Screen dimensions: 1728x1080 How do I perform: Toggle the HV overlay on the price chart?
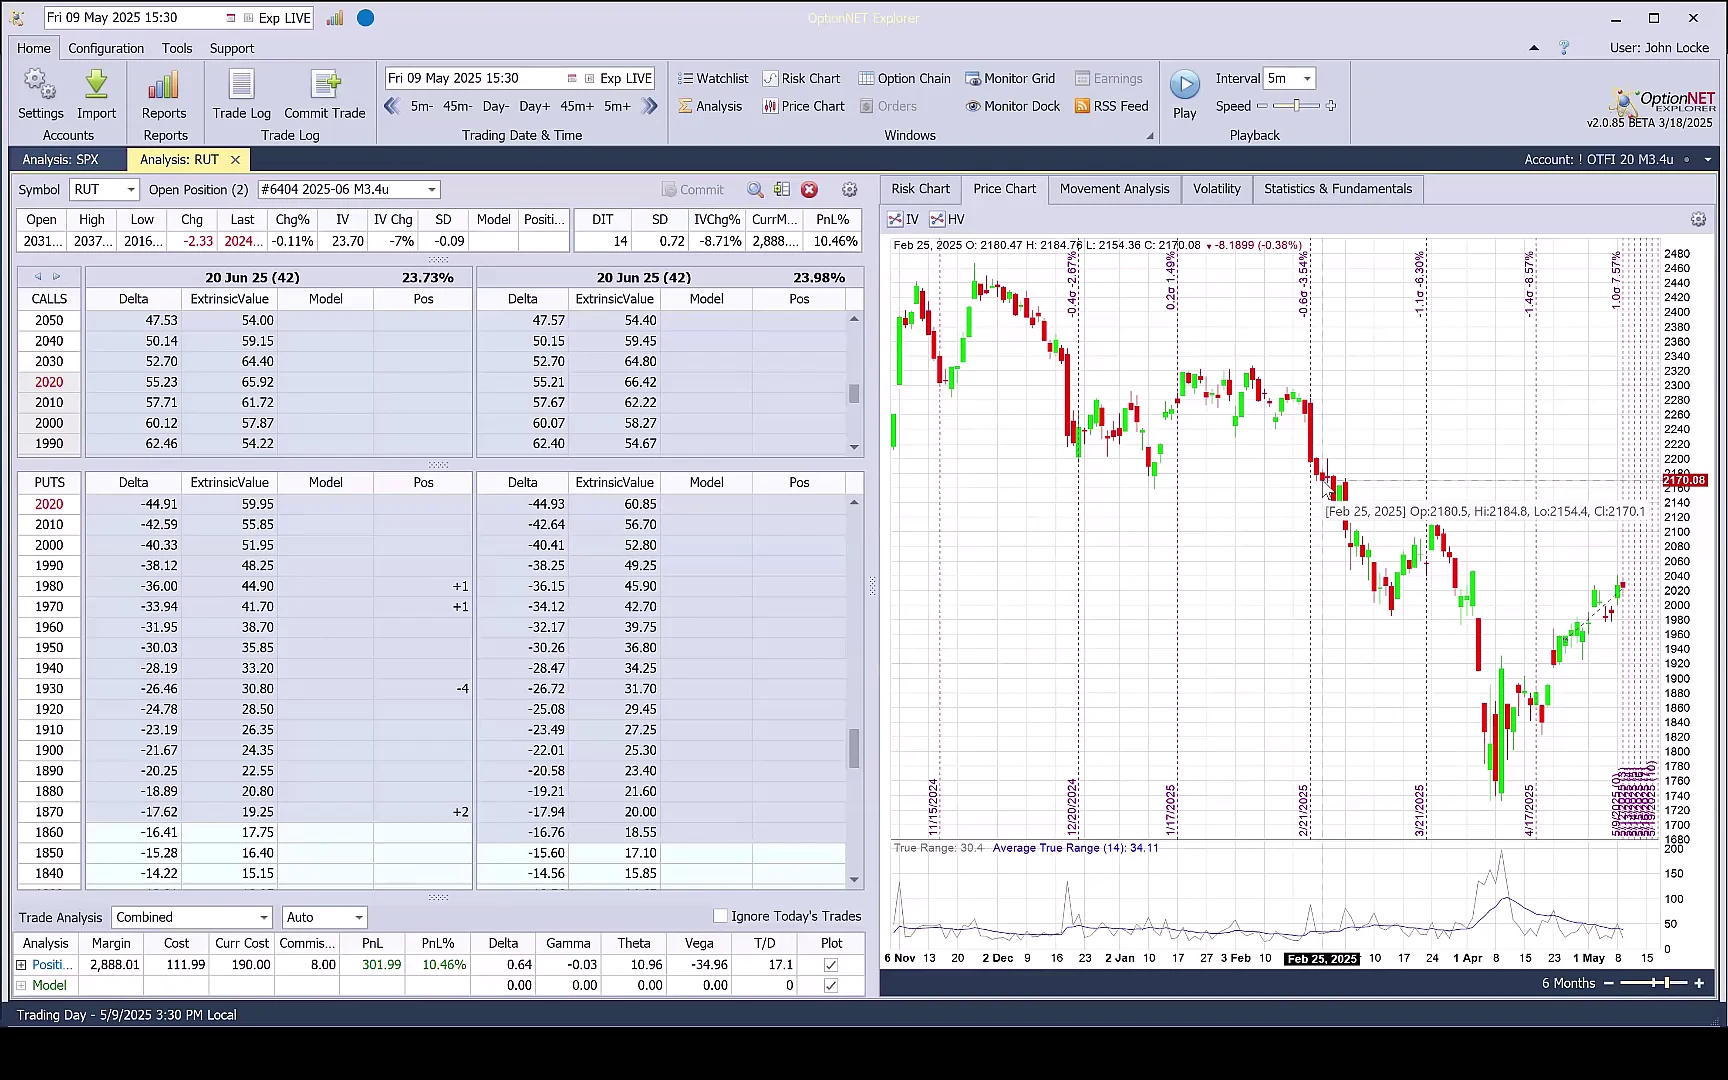tap(947, 219)
